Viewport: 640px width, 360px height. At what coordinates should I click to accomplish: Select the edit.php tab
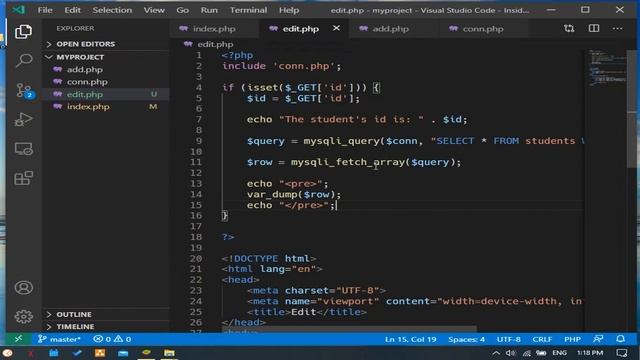point(300,29)
